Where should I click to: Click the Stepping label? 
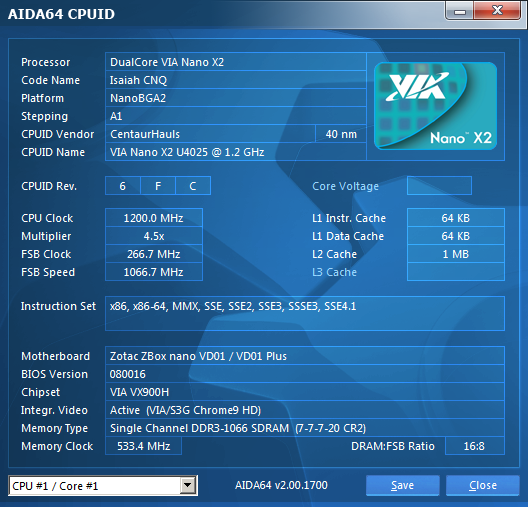click(x=44, y=116)
